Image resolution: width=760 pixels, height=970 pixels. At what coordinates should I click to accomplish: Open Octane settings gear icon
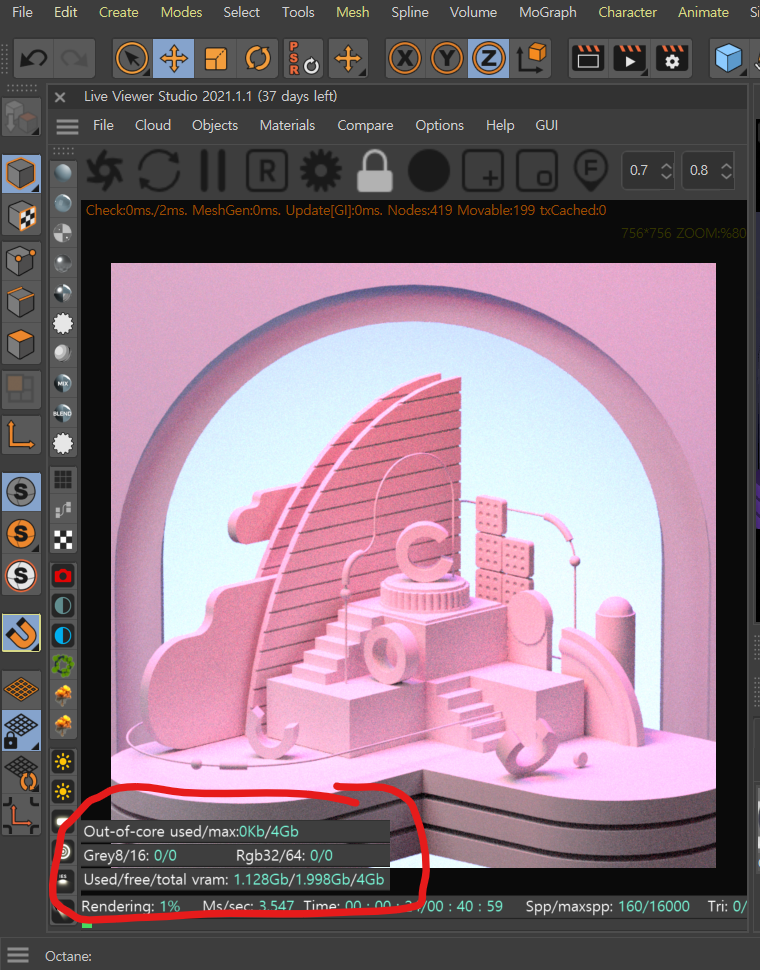(x=320, y=171)
